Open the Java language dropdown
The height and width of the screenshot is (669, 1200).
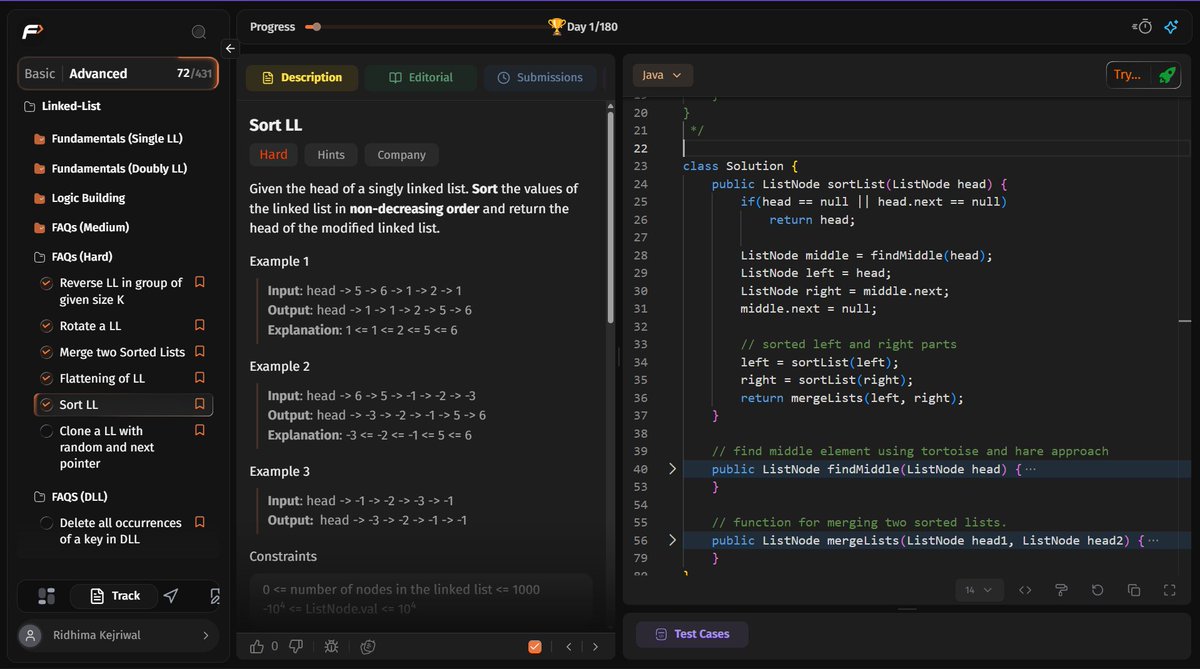coord(662,75)
